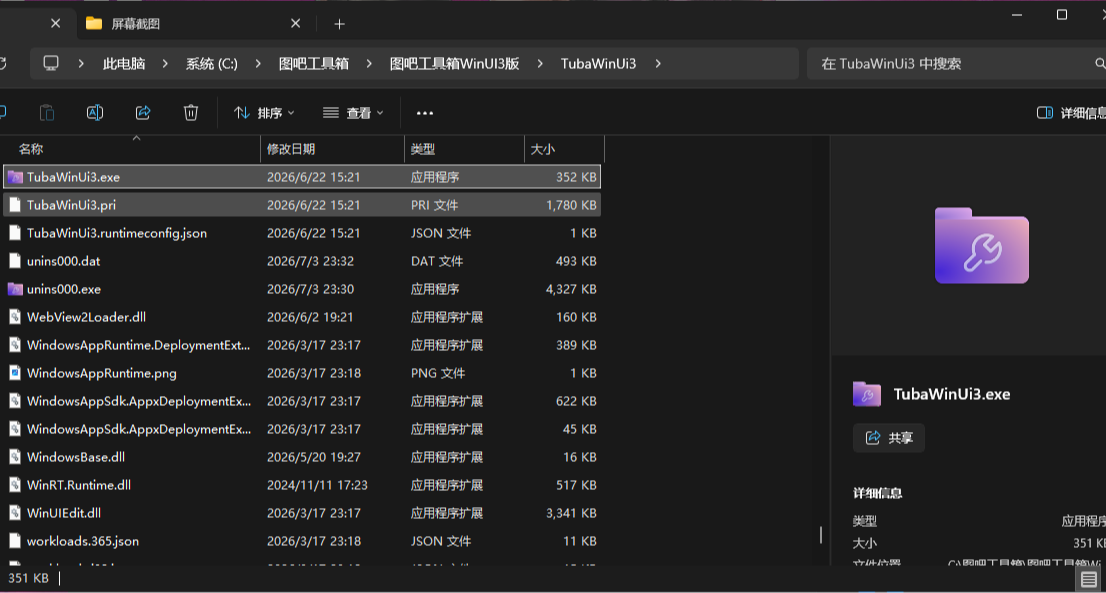Viewport: 1106px width, 593px height.
Task: Expand chevron after 图吧工具箱WinUI3版
Action: pyautogui.click(x=540, y=63)
